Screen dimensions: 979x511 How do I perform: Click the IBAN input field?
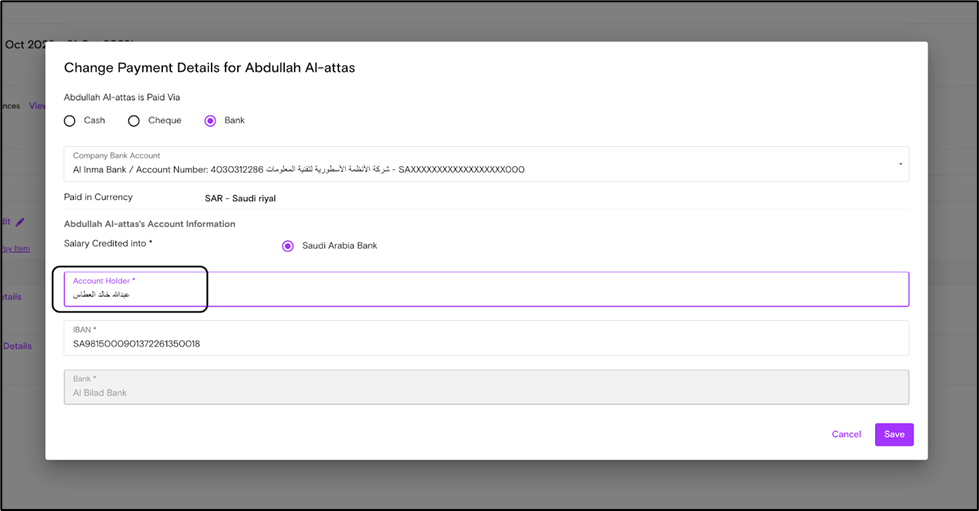486,338
